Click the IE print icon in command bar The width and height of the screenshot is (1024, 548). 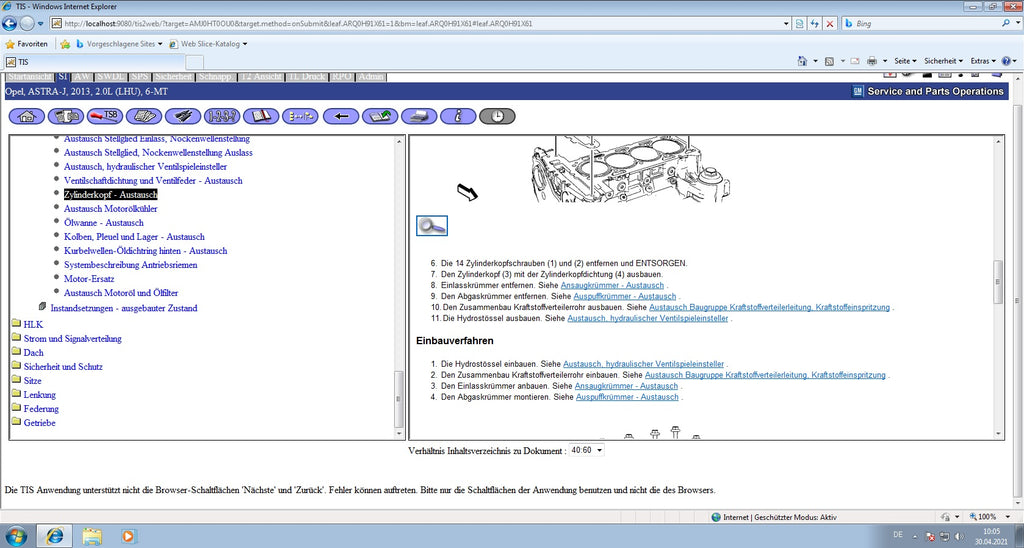coord(872,61)
